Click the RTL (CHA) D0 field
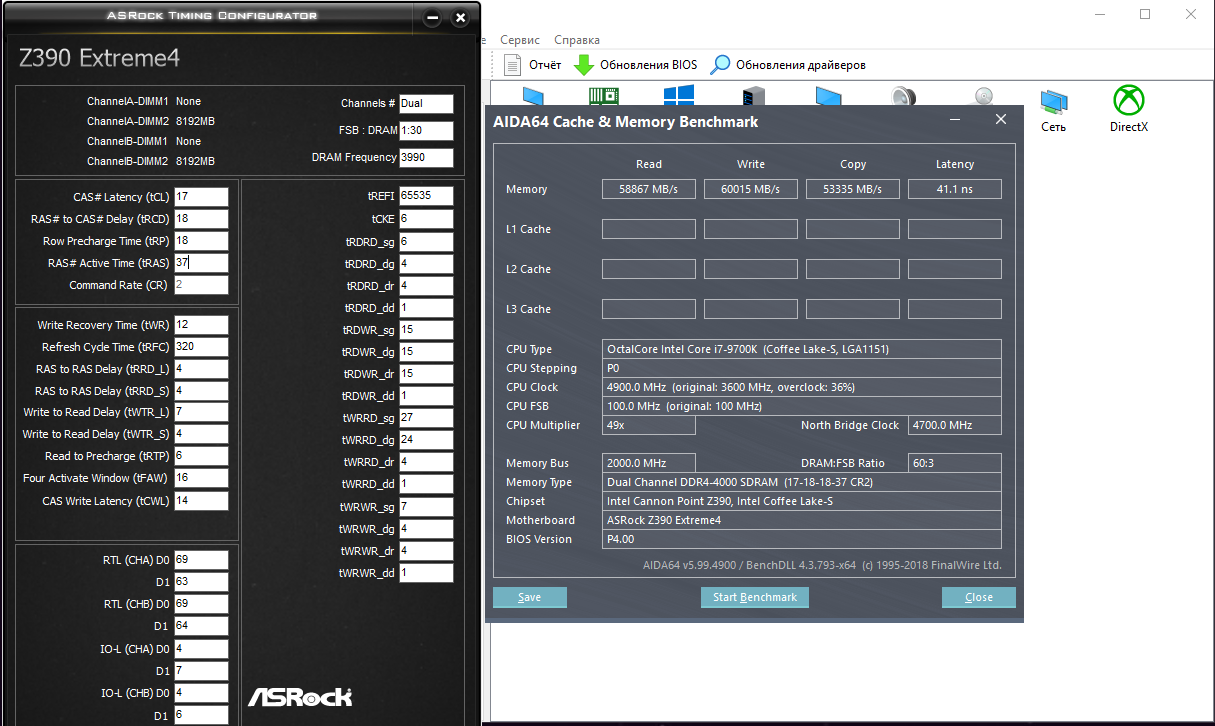The height and width of the screenshot is (726, 1215). (201, 560)
